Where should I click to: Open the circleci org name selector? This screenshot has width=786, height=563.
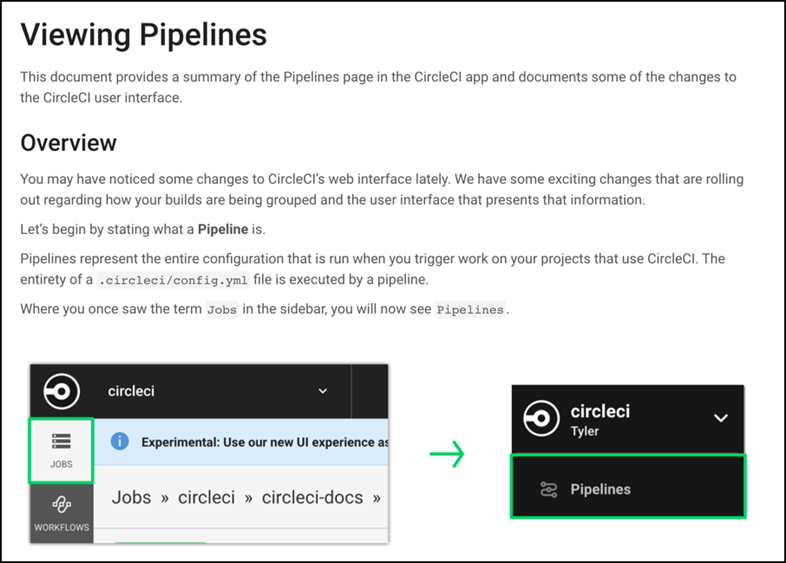coord(131,391)
